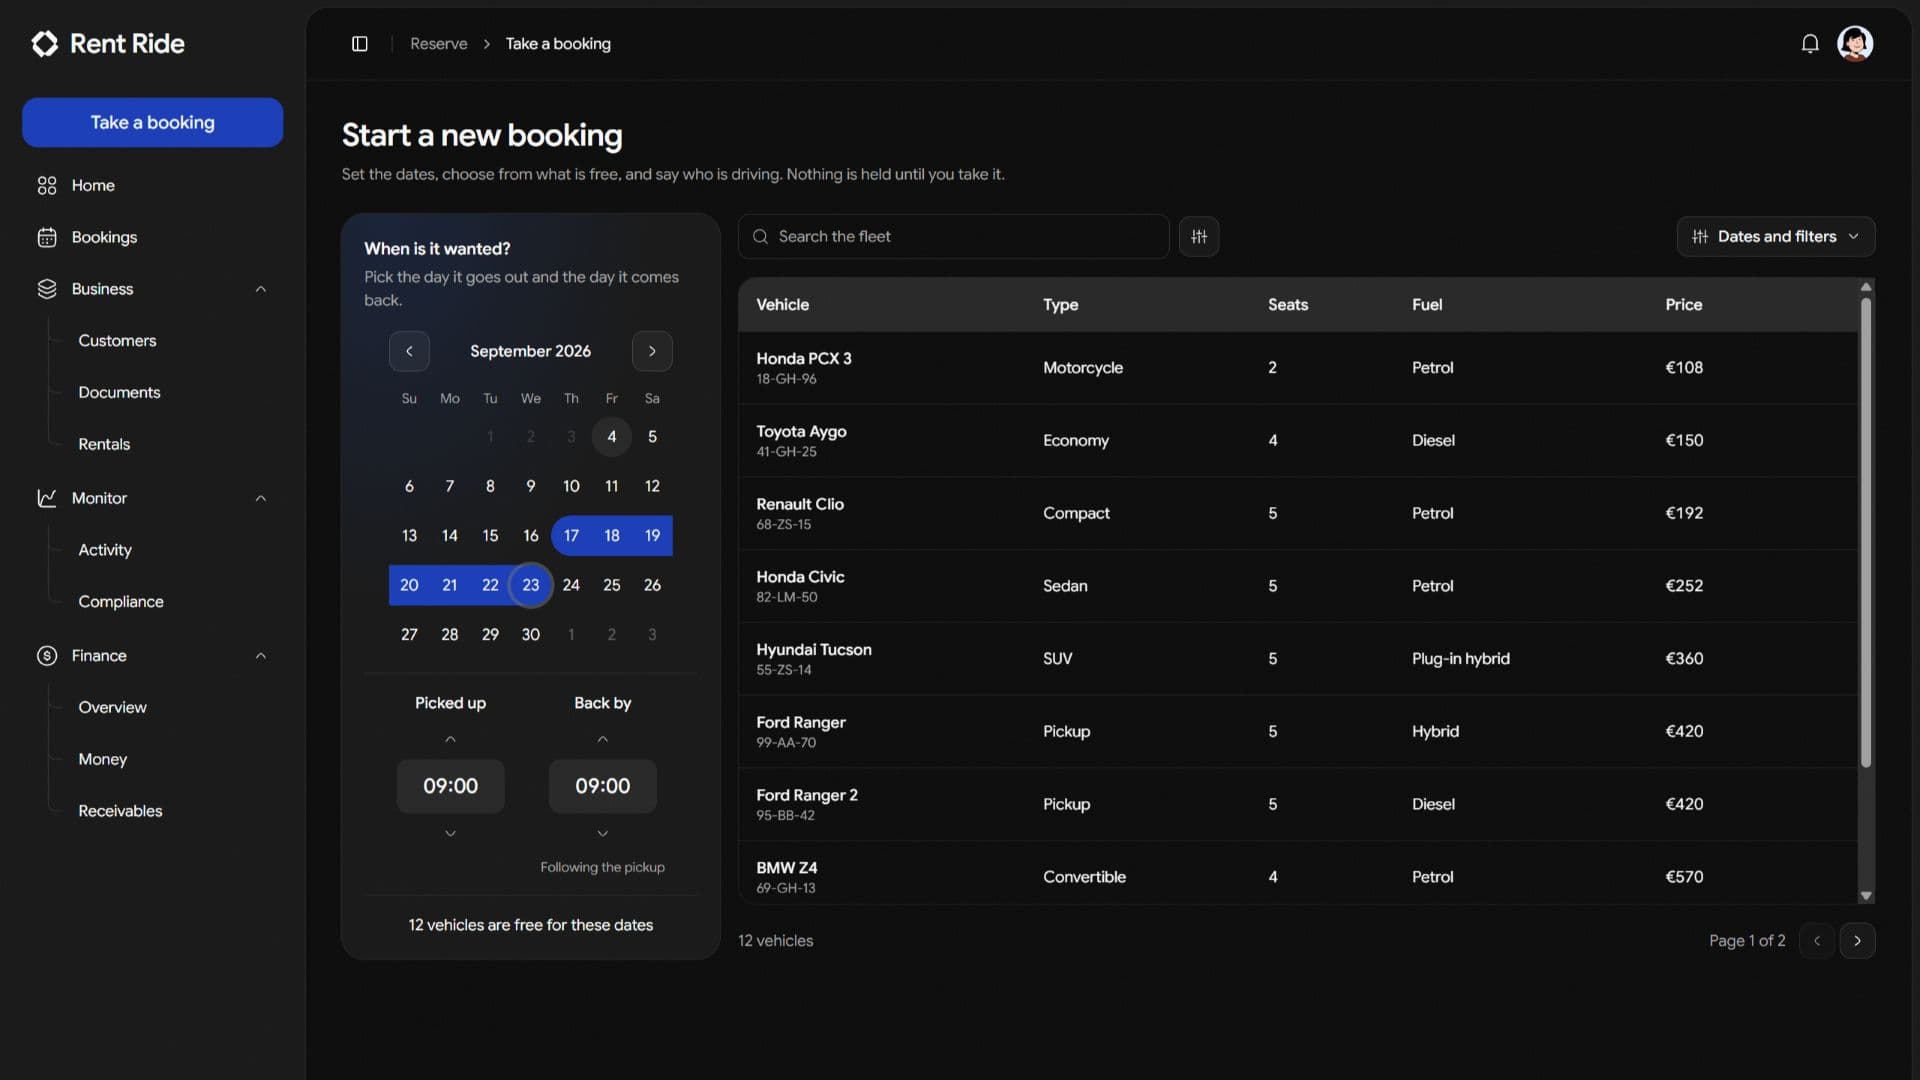Decrease the Picked up time

point(450,833)
